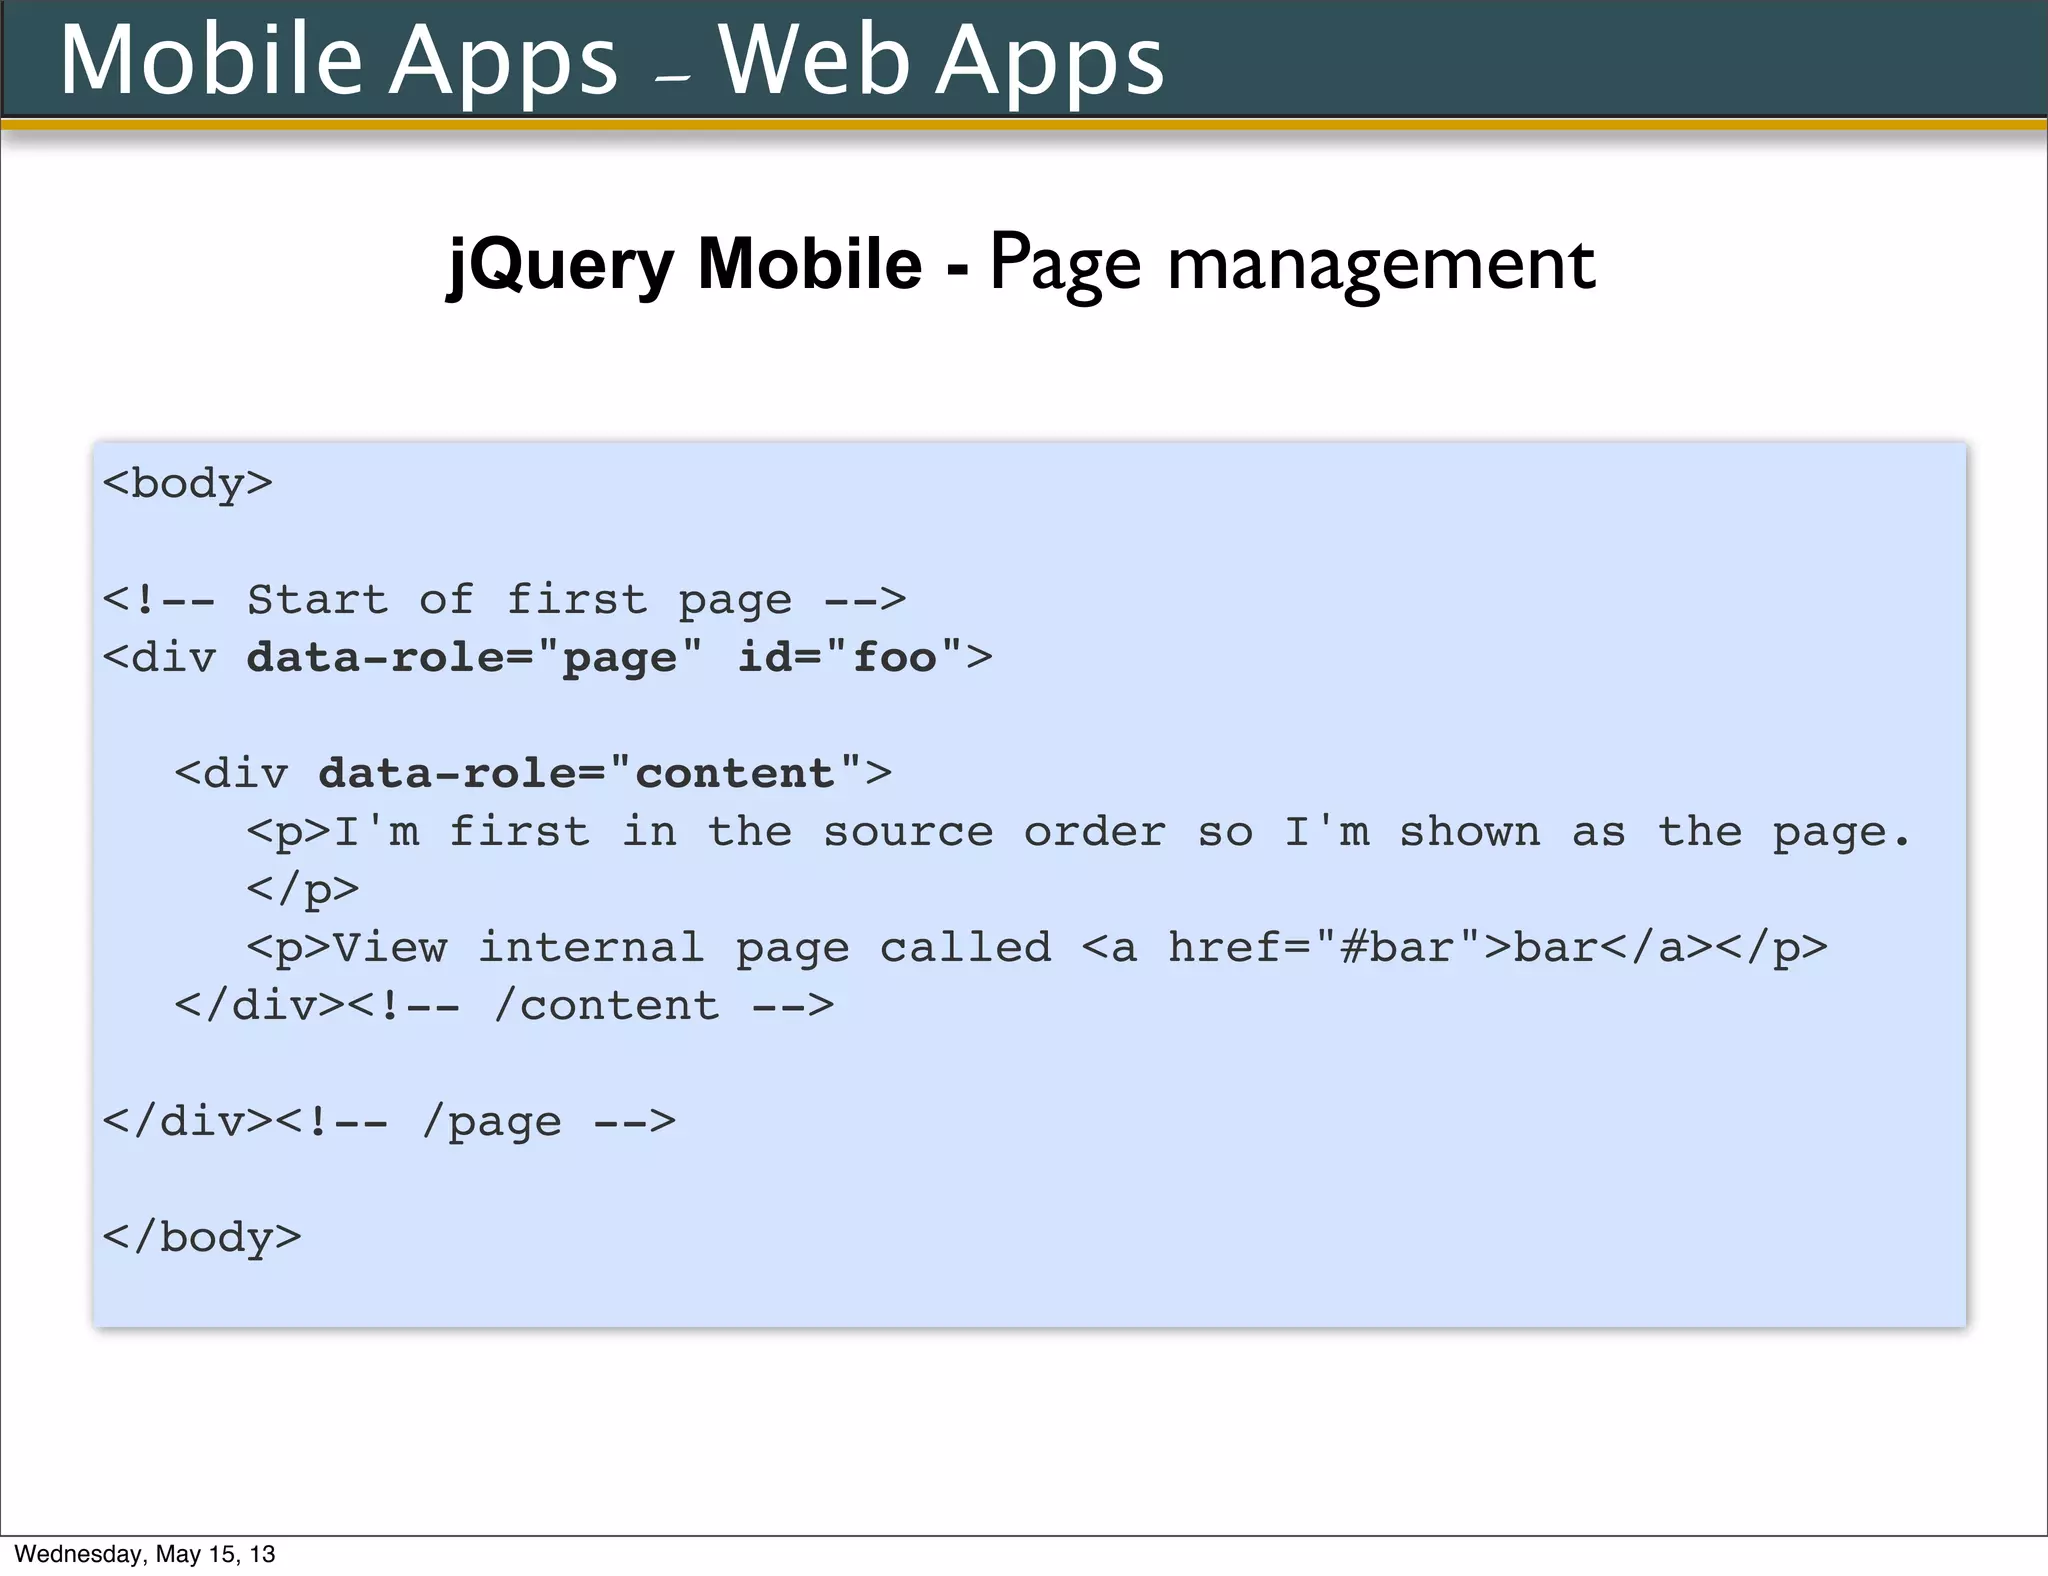This screenshot has height=1576, width=2048.
Task: Click the word 'Web Apps' in header
Action: 940,60
